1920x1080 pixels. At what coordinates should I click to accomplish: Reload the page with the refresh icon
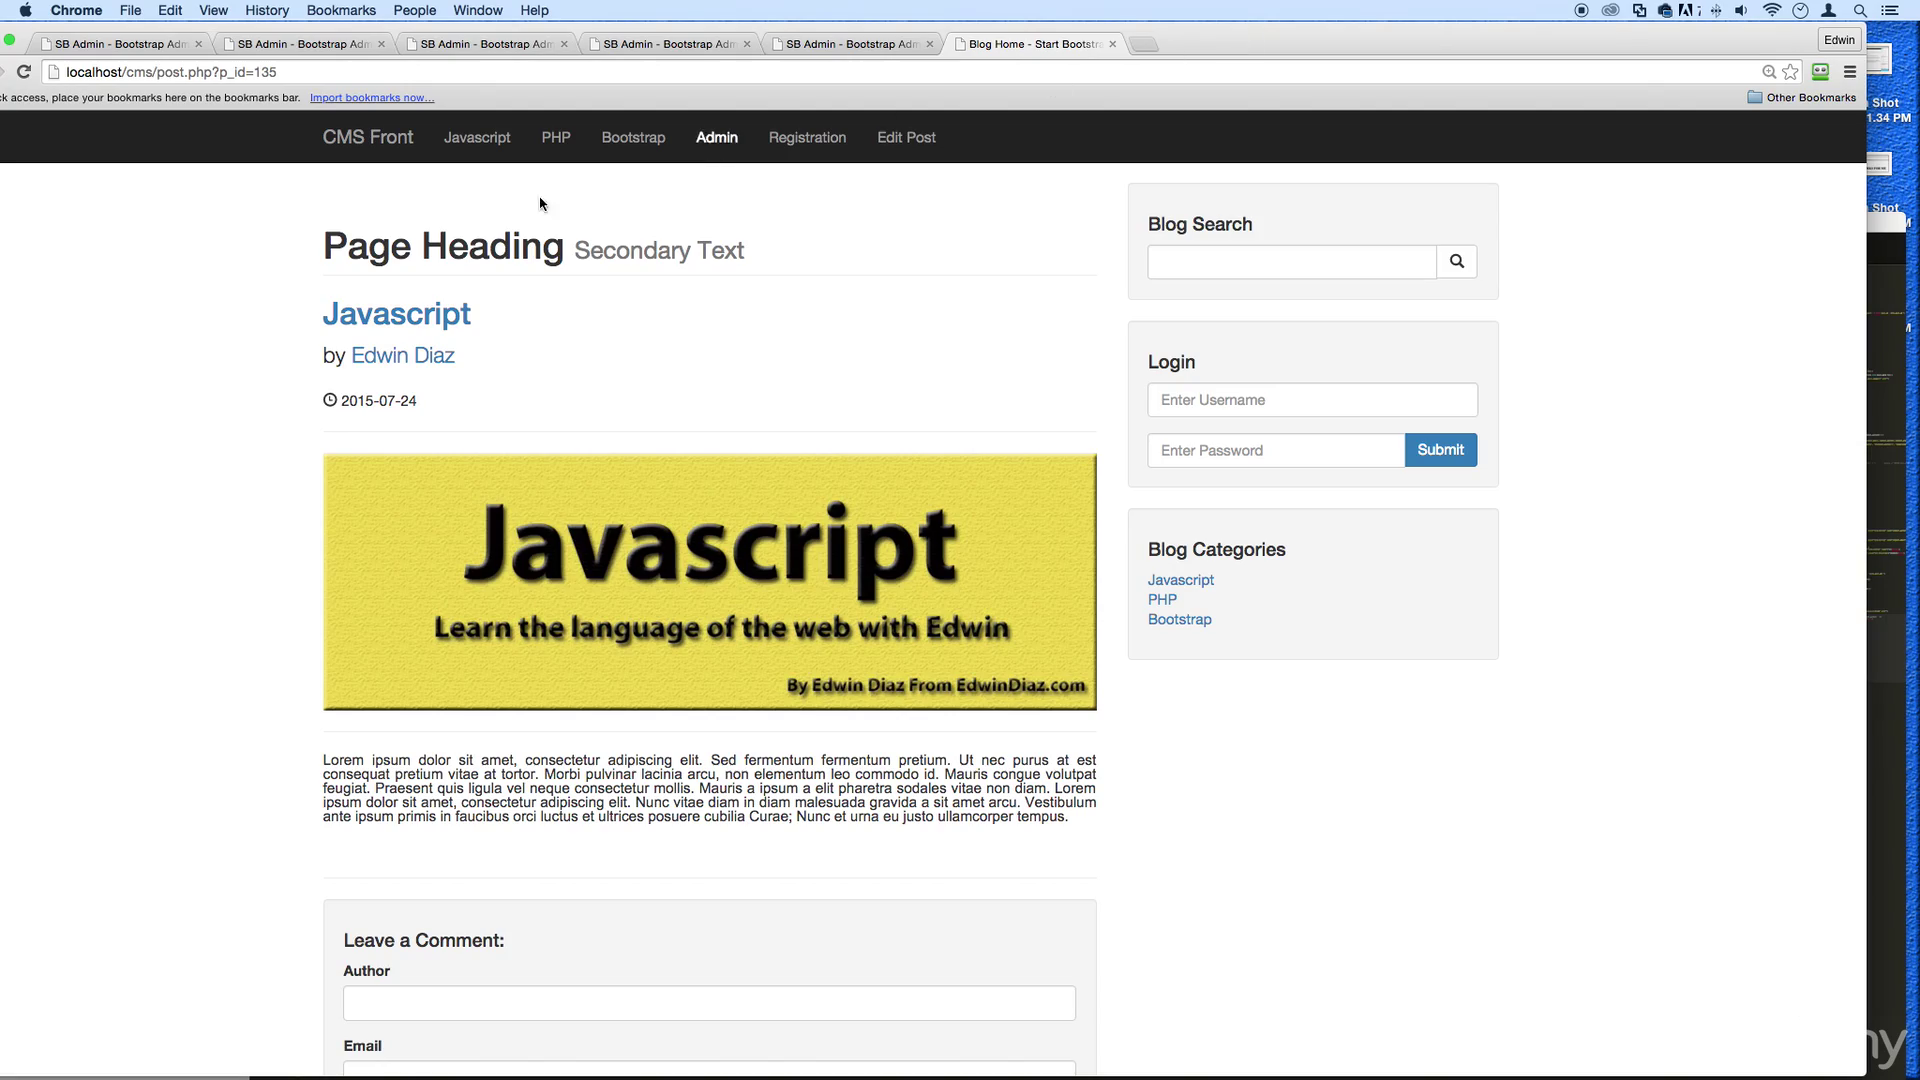(24, 72)
